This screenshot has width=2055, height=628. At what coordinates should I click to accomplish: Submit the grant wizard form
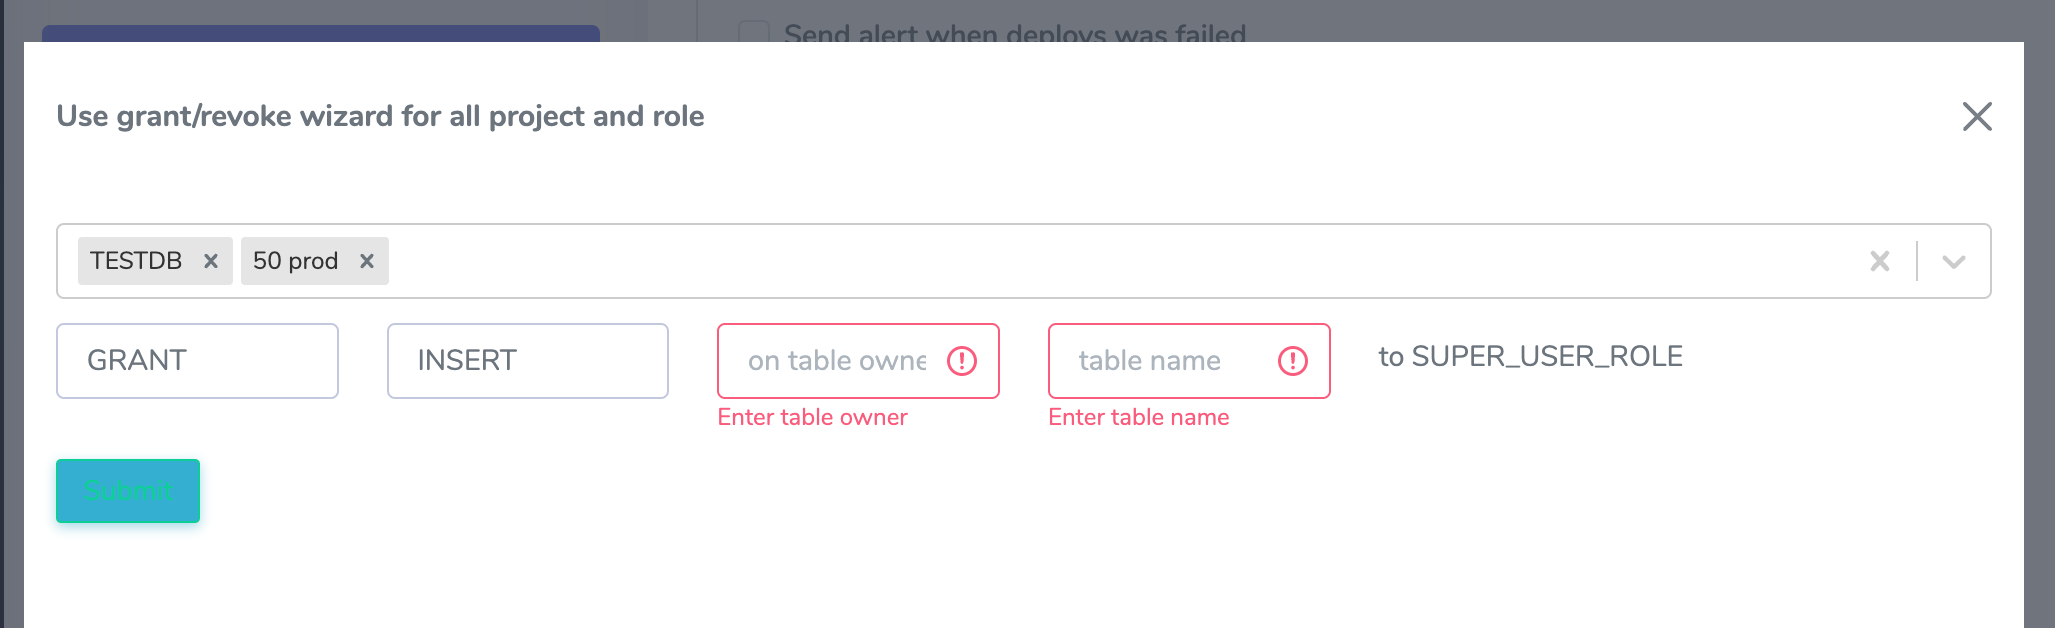click(x=128, y=491)
